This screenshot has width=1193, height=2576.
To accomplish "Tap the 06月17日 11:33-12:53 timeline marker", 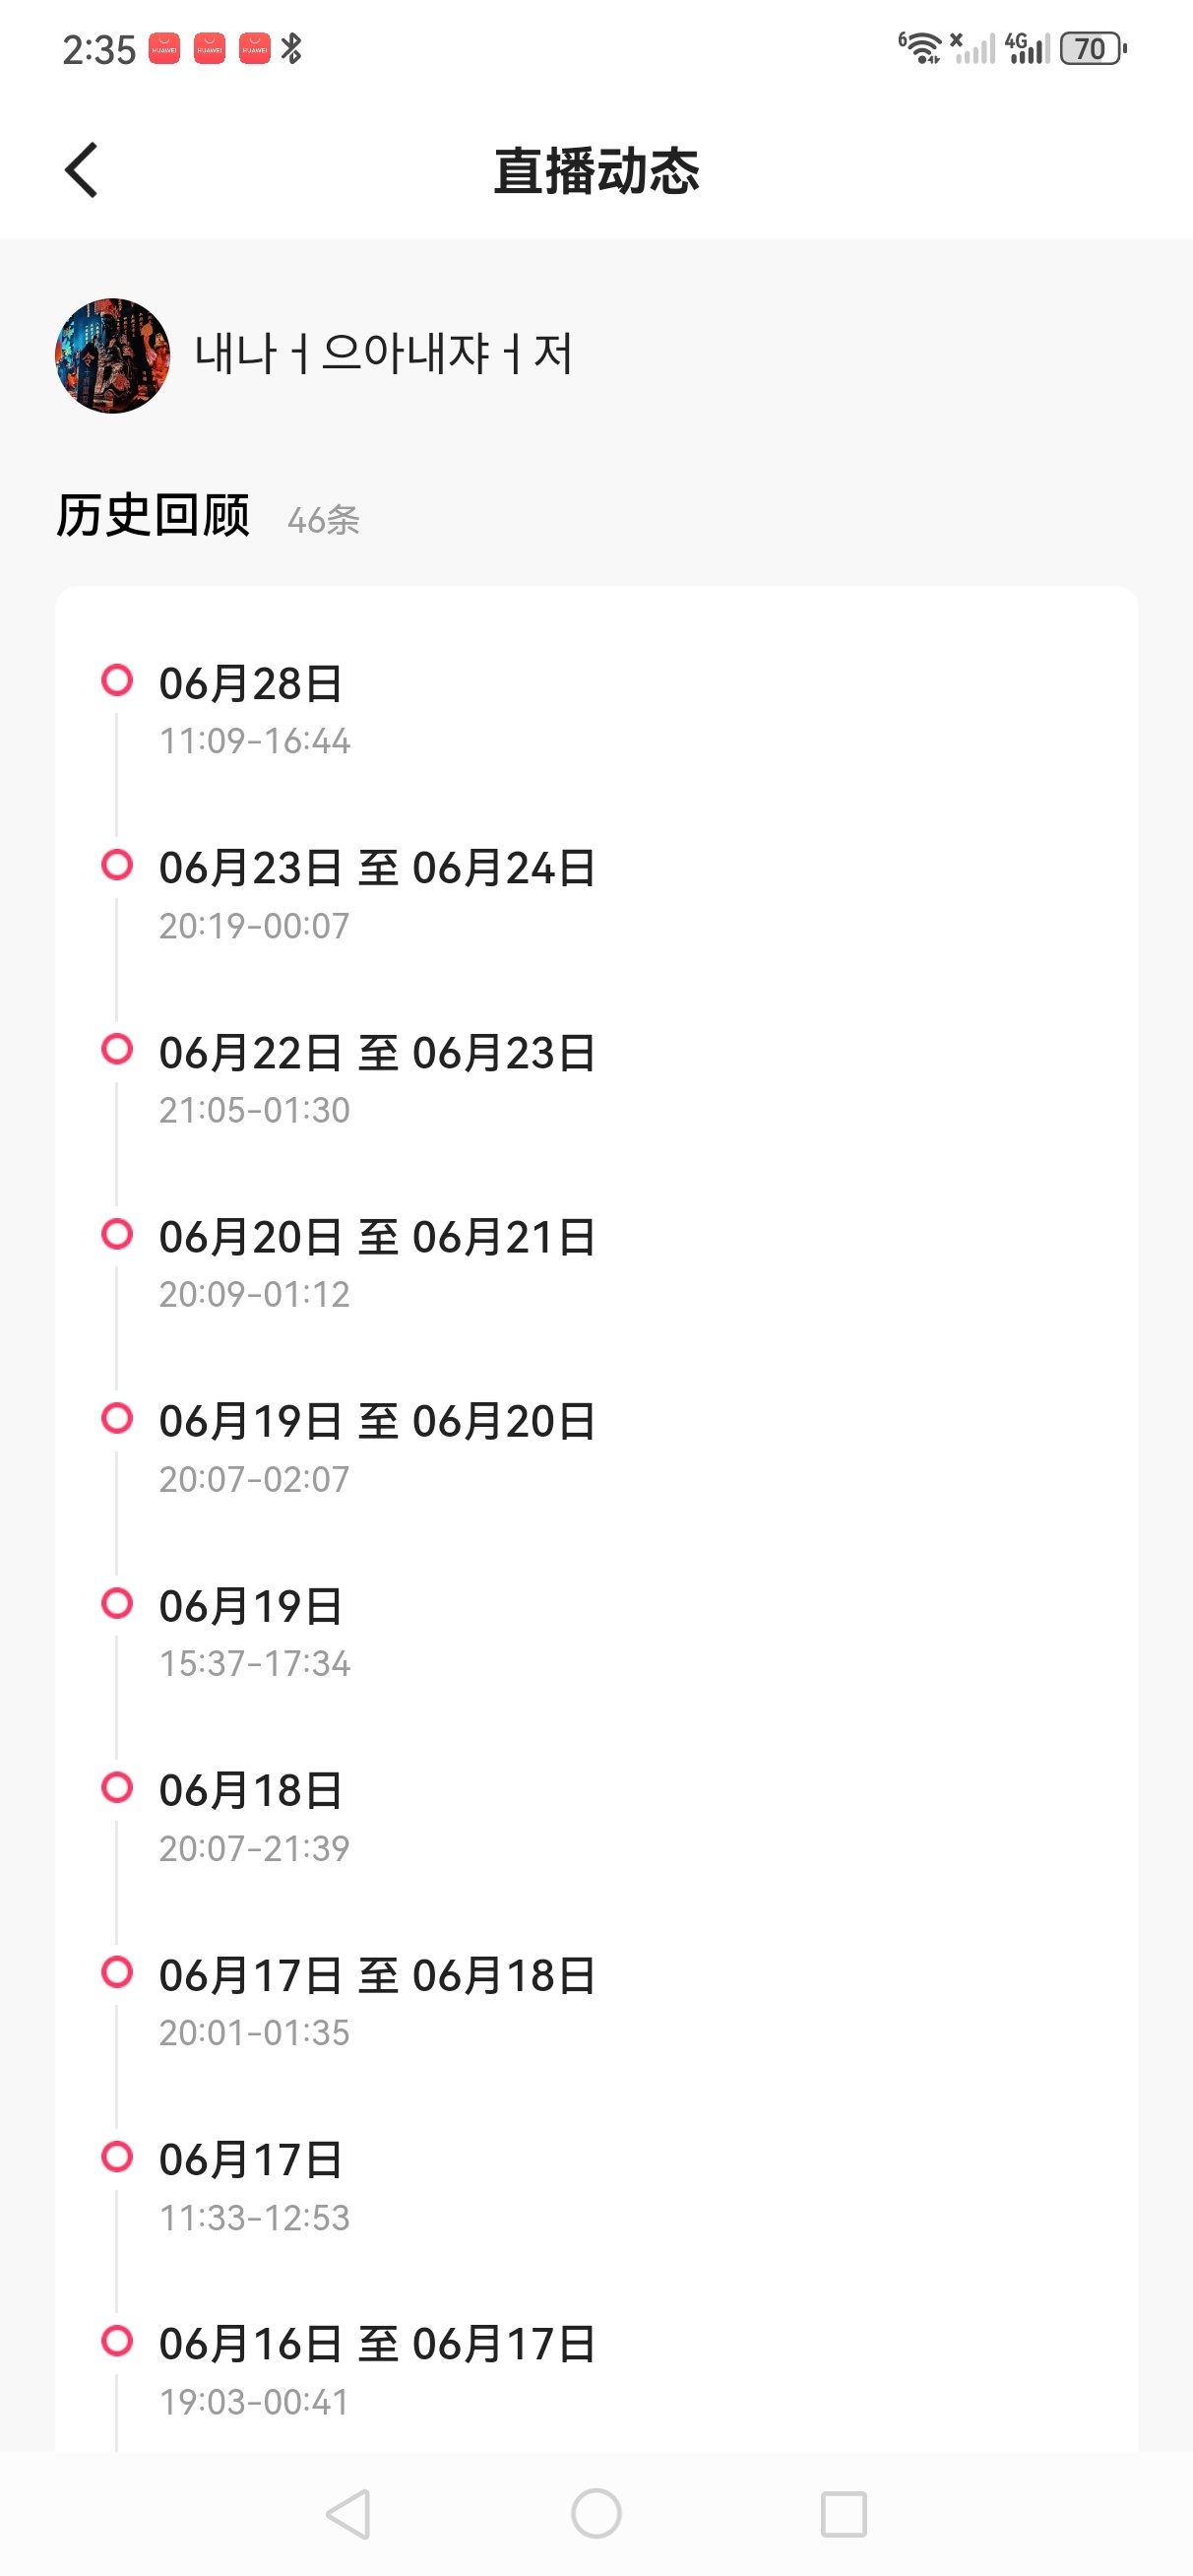I will click(117, 2156).
